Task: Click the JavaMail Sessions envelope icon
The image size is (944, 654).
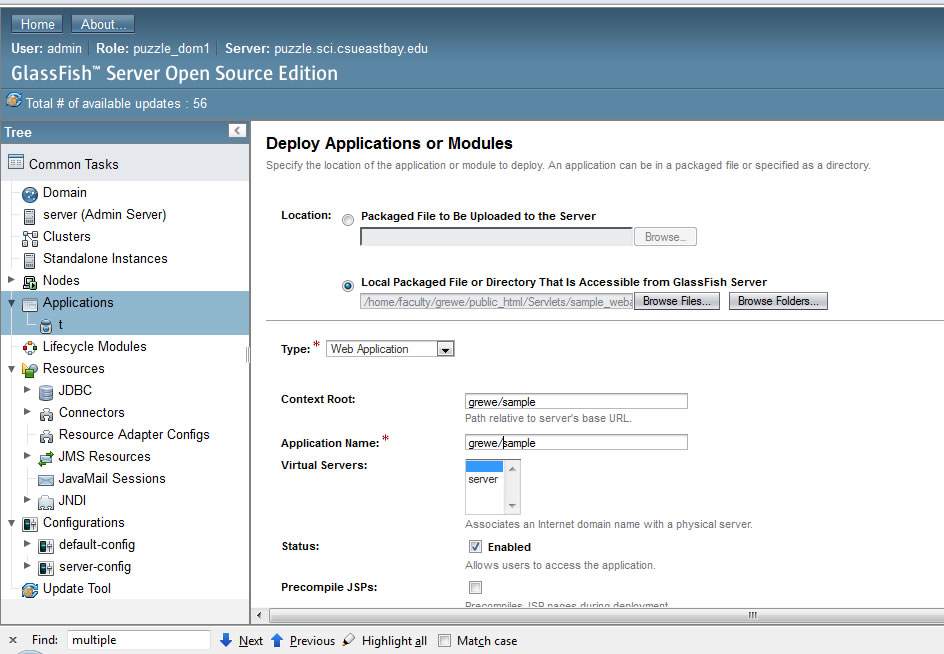Action: 45,479
